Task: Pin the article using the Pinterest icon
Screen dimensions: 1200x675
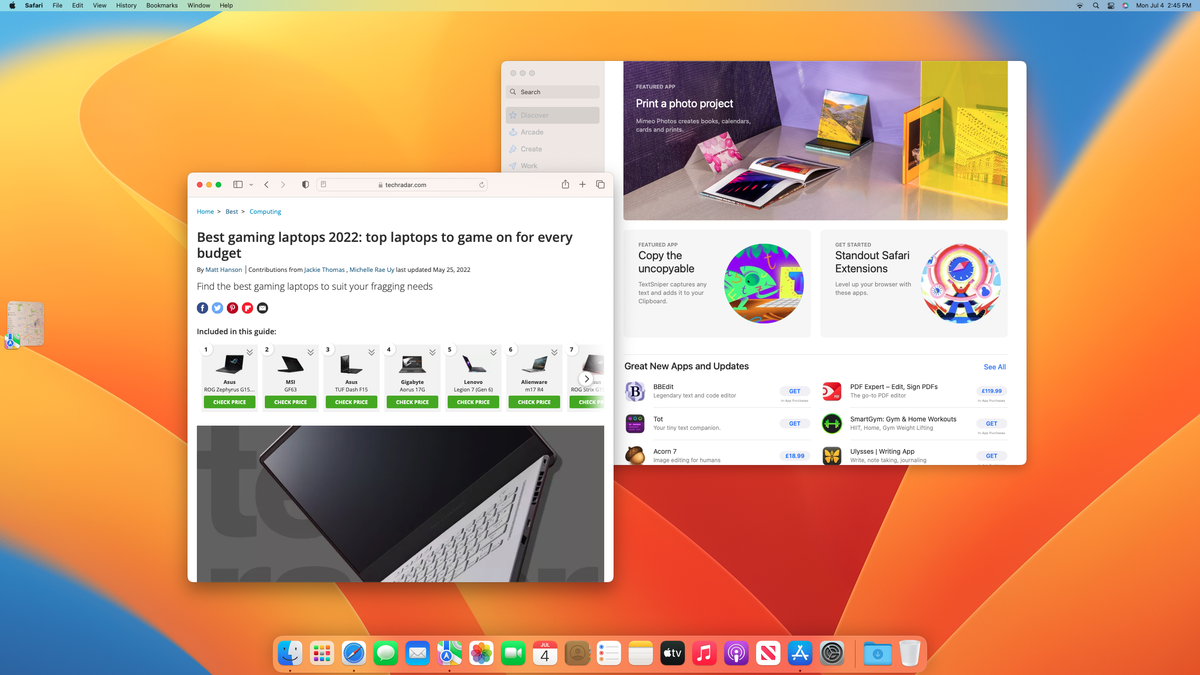Action: pos(232,307)
